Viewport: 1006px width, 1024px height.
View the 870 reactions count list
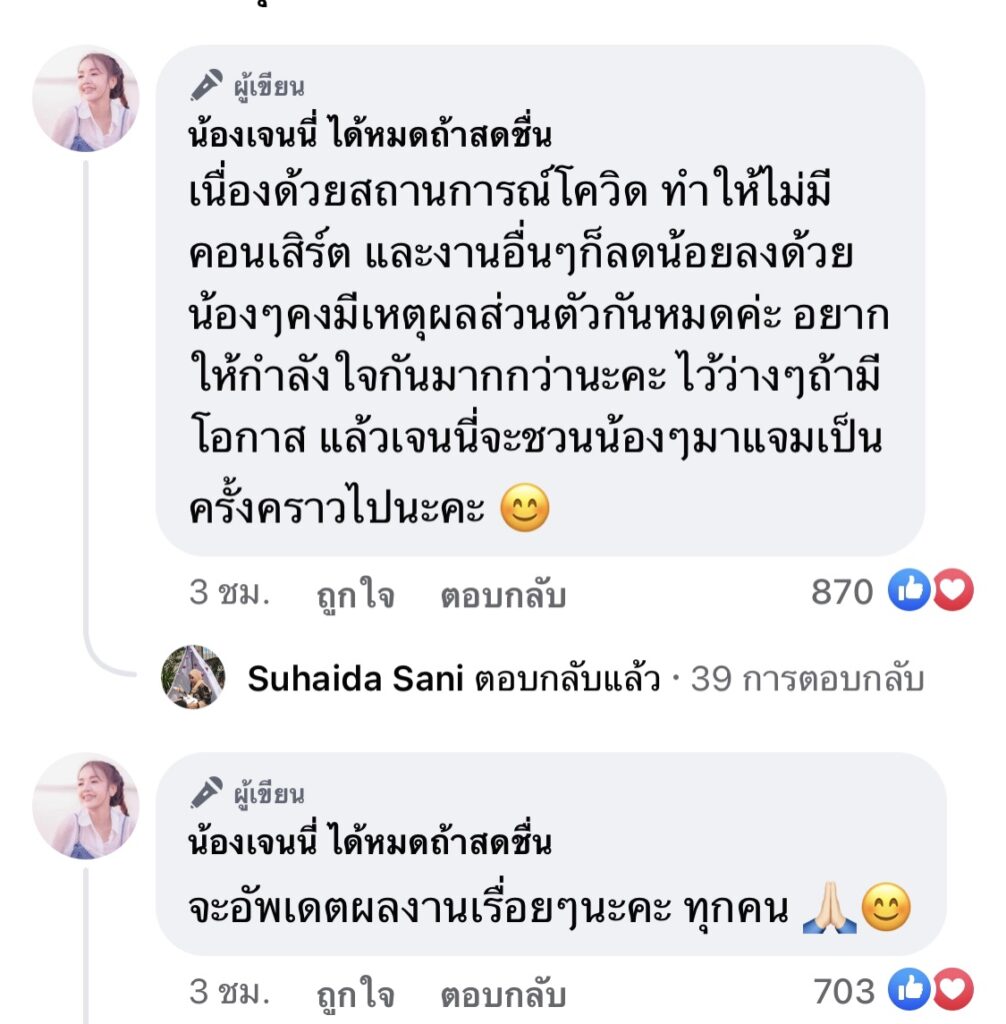pos(842,593)
